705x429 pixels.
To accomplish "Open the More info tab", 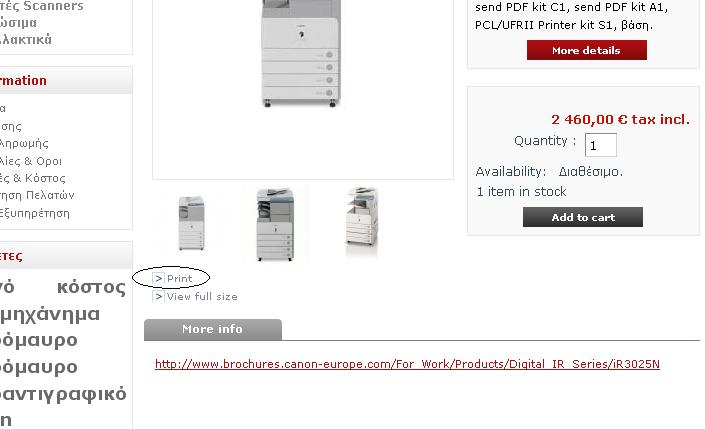I will coord(213,329).
